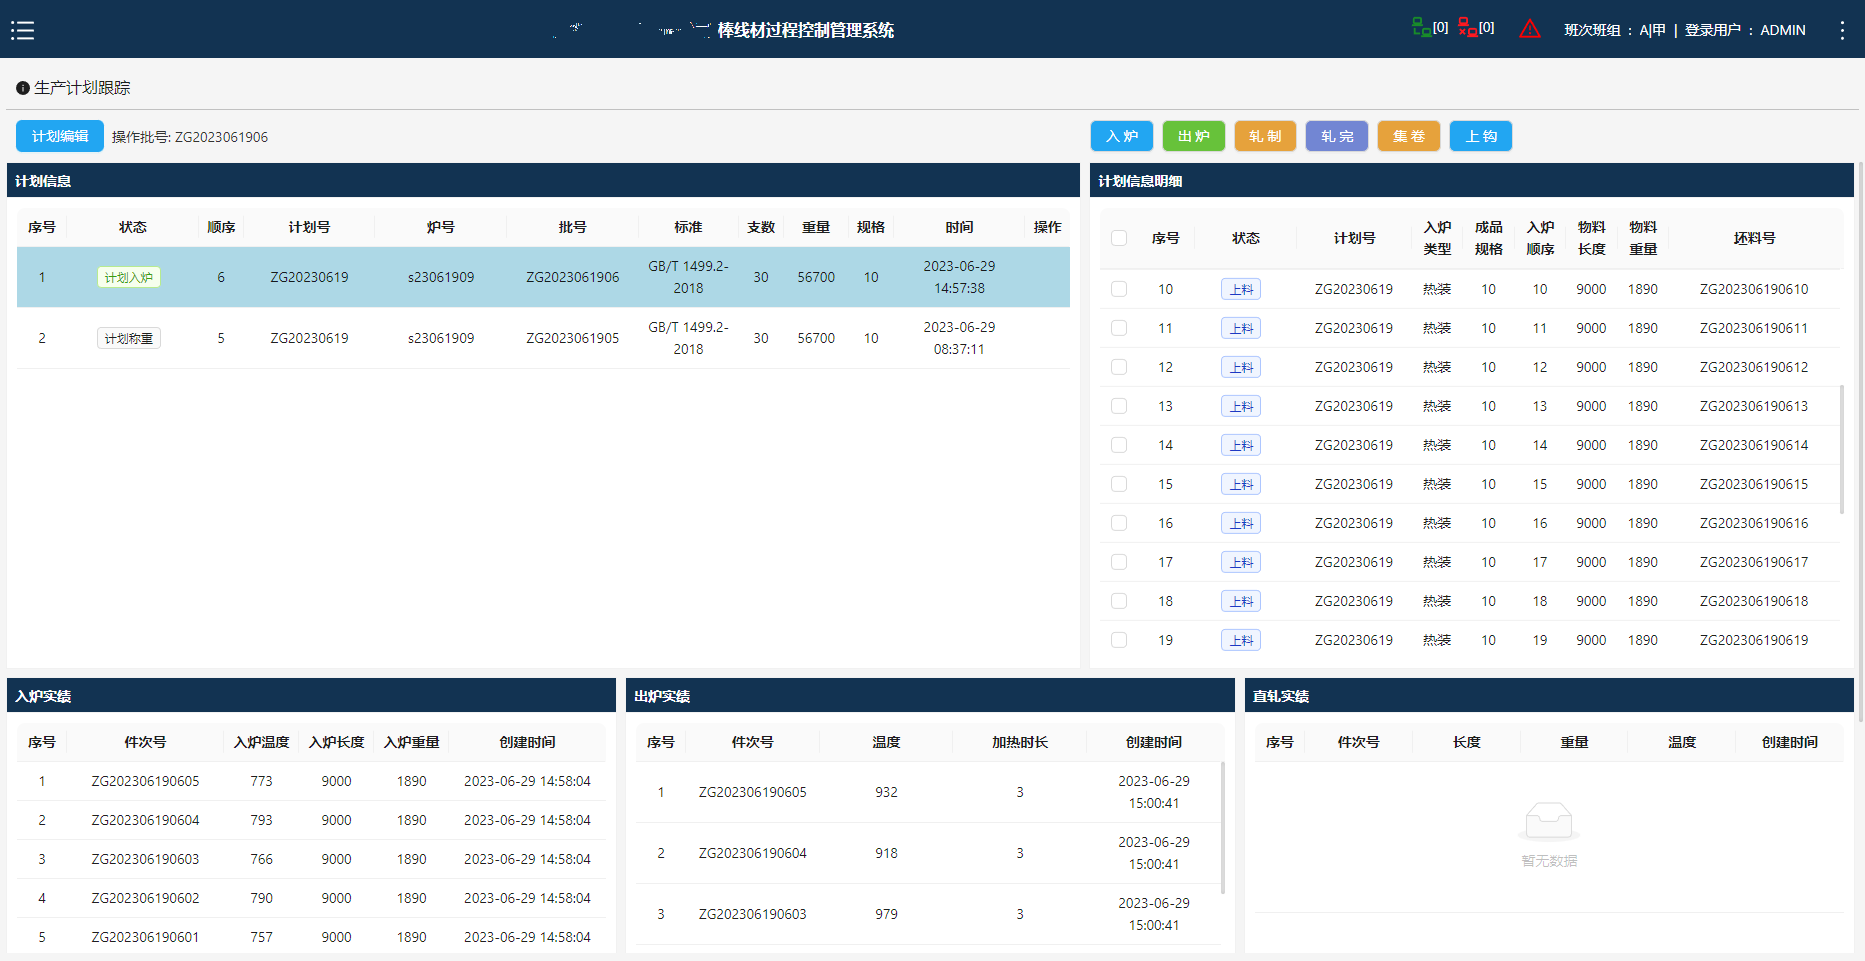Click the blue 上钩 button

point(1481,136)
